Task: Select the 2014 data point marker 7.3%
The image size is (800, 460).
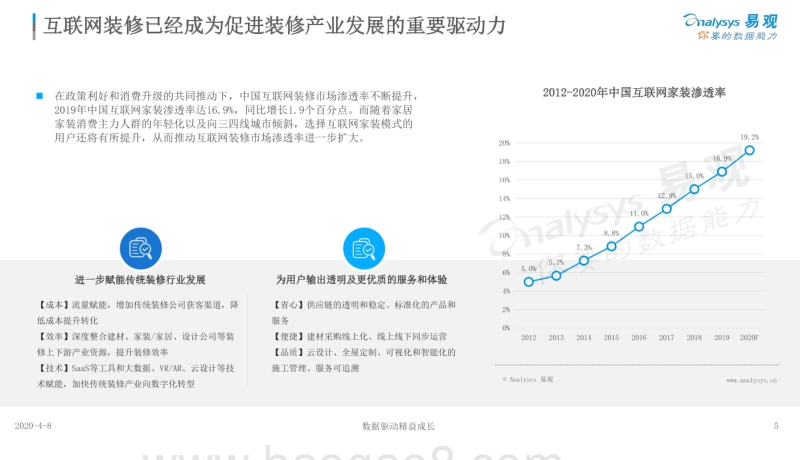Action: 584,261
